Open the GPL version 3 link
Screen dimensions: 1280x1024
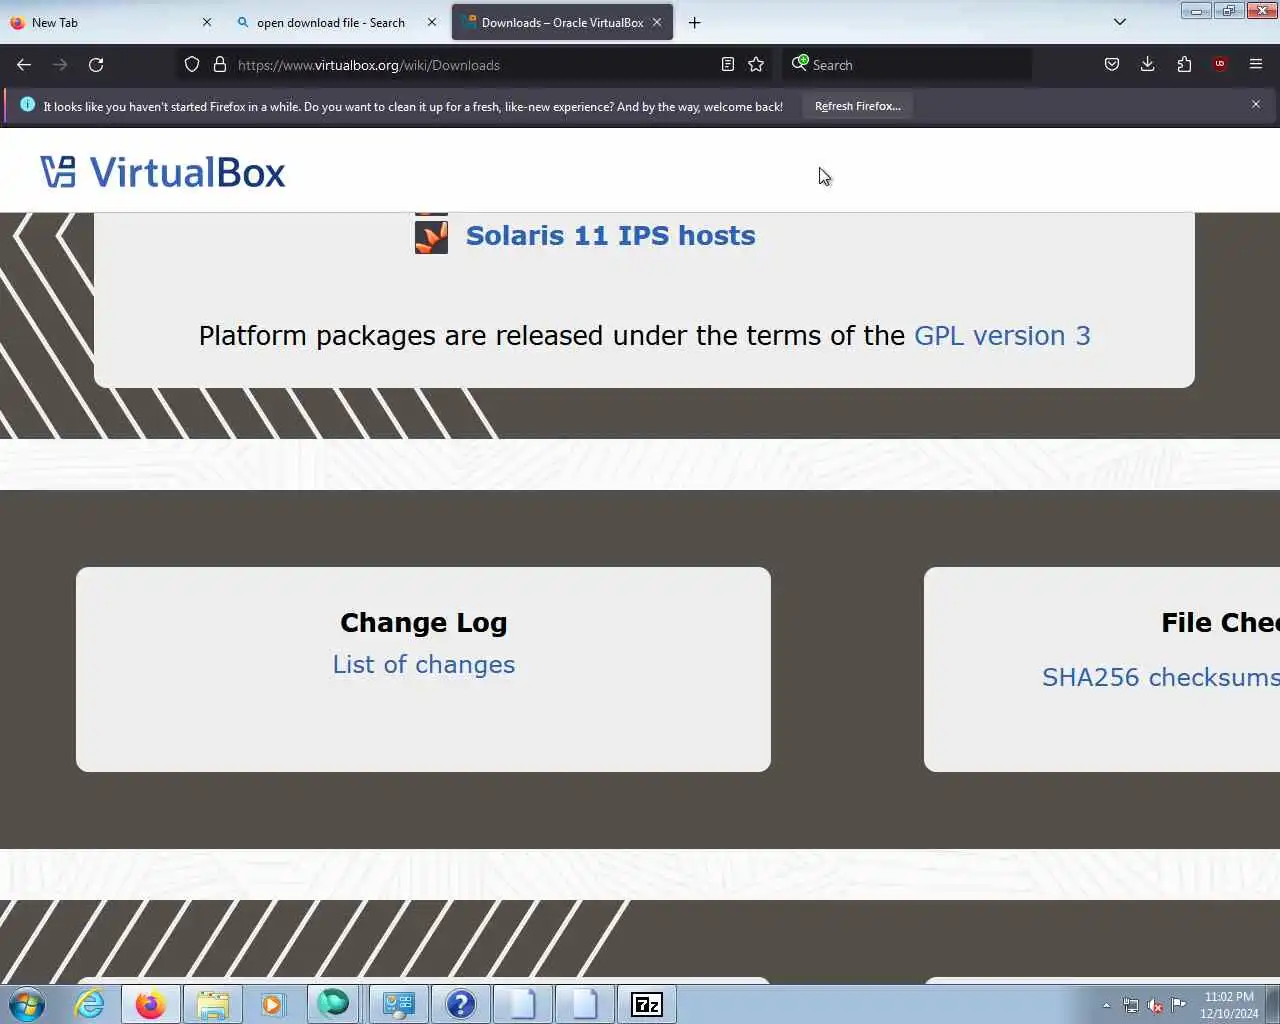click(x=1002, y=336)
